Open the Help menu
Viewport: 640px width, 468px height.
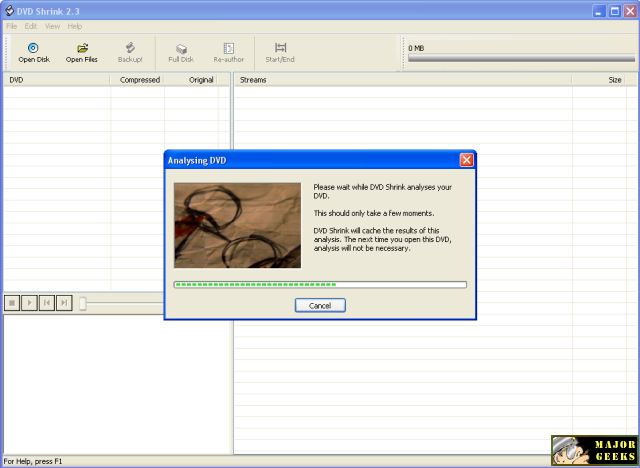coord(75,27)
